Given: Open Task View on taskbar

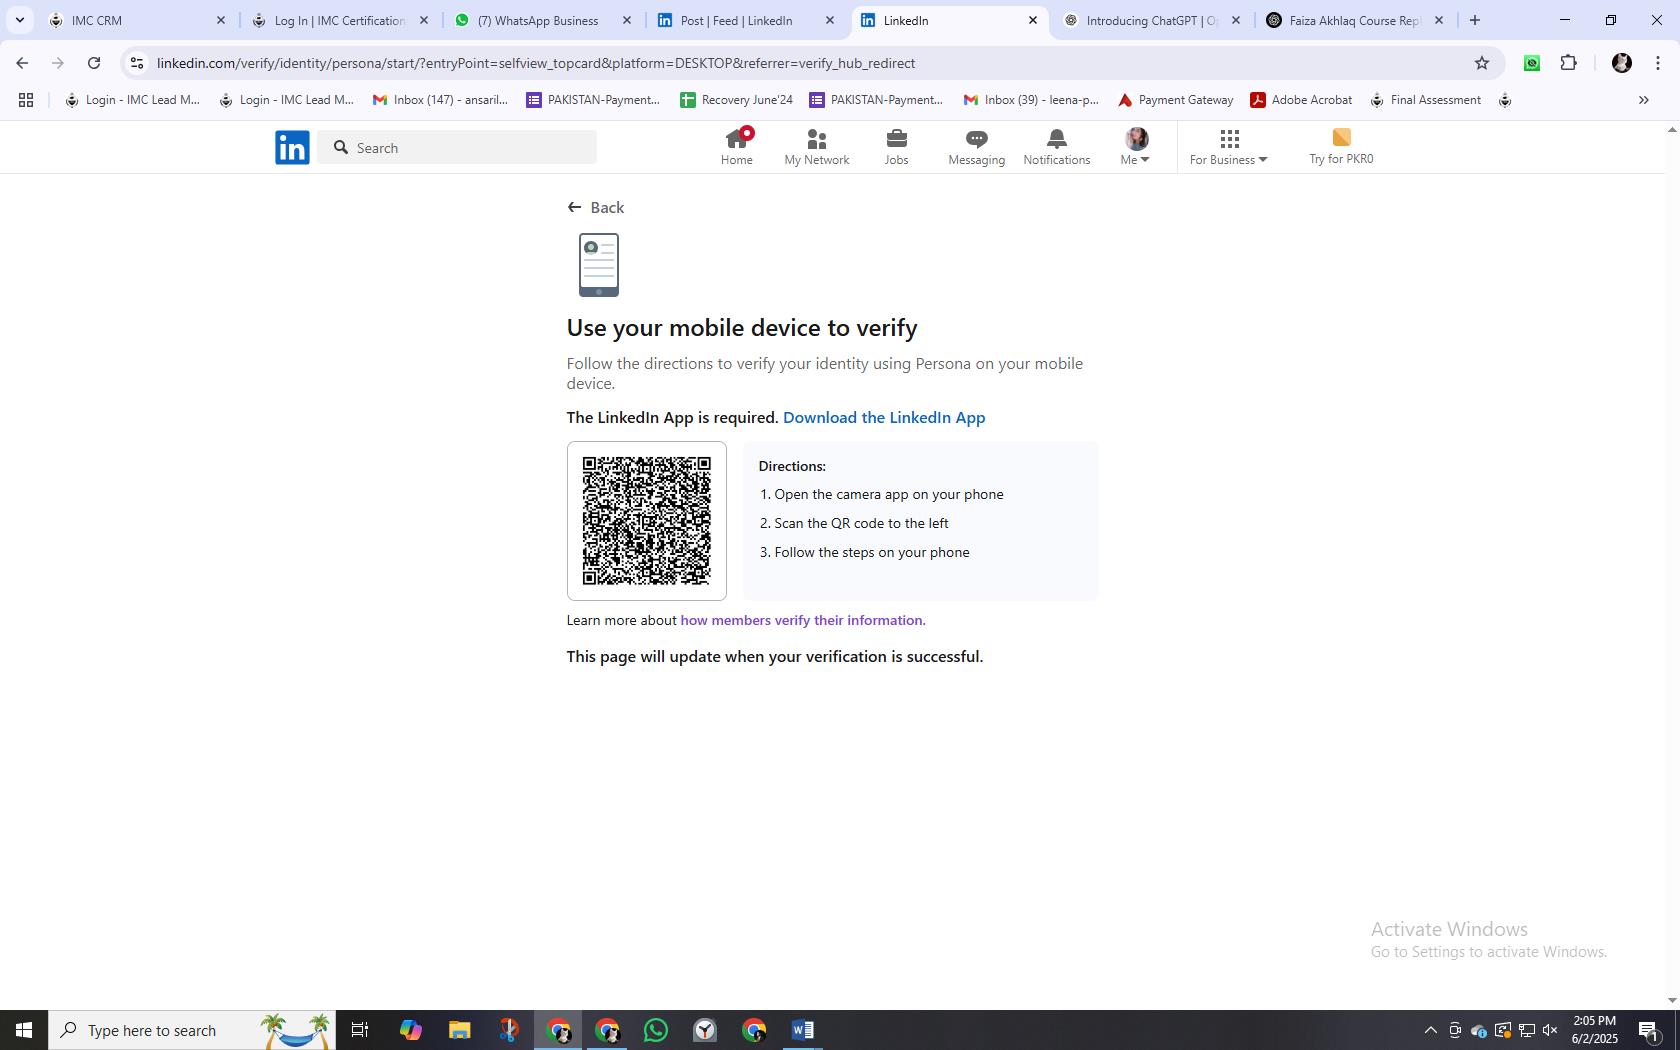Looking at the screenshot, I should click(360, 1030).
